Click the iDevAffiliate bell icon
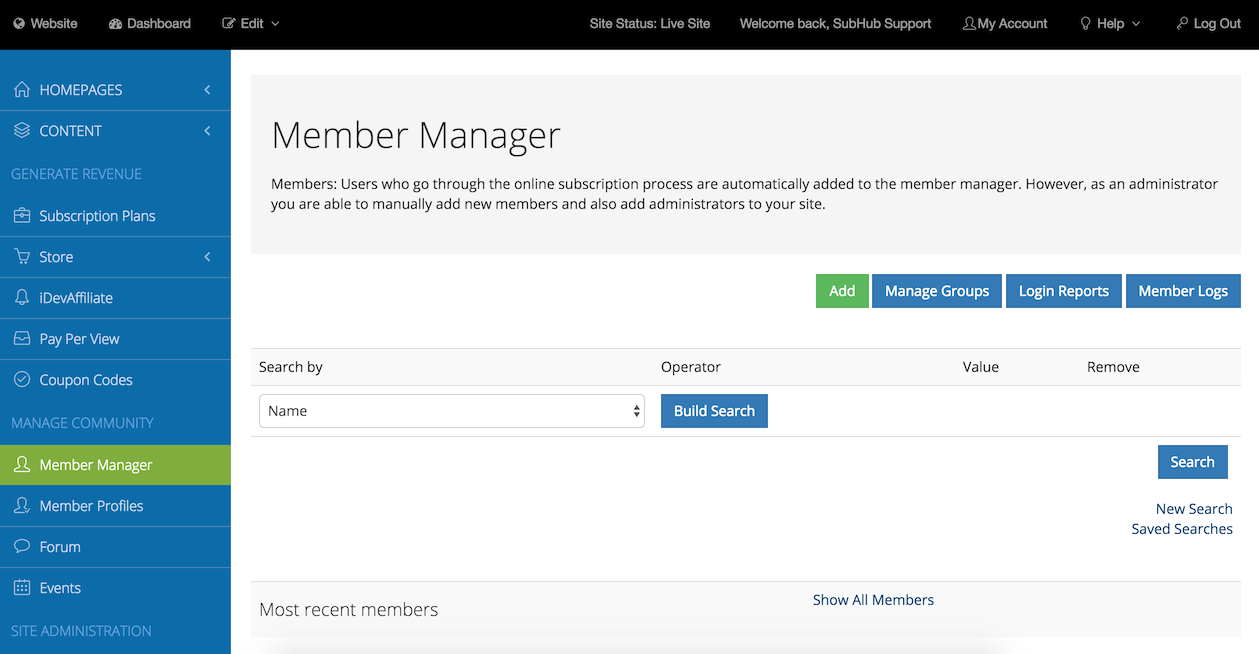The image size is (1259, 654). click(22, 298)
